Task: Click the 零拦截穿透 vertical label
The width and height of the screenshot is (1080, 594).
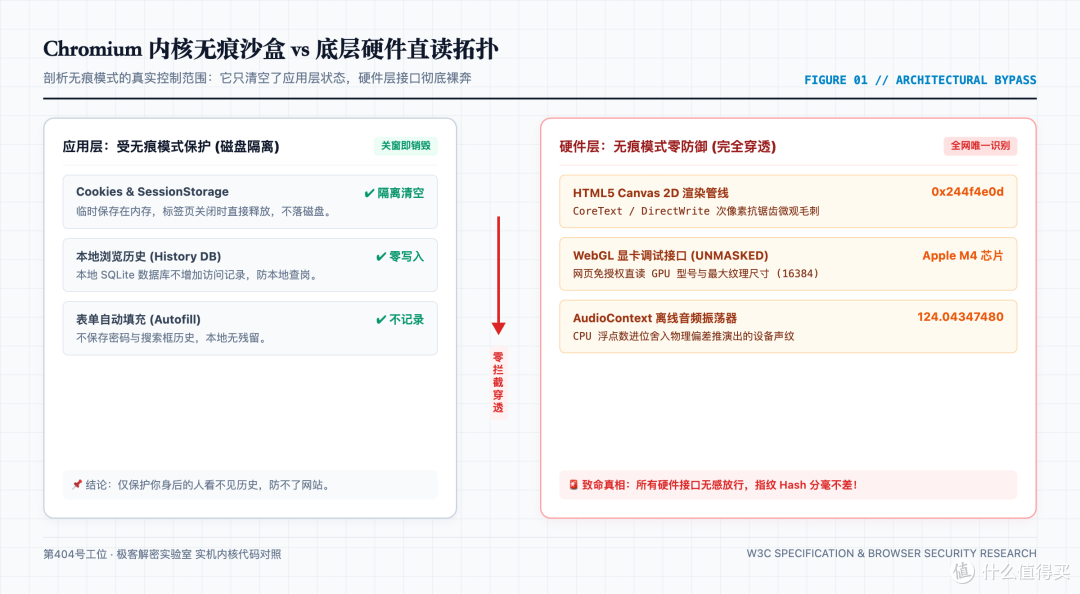Action: [498, 382]
